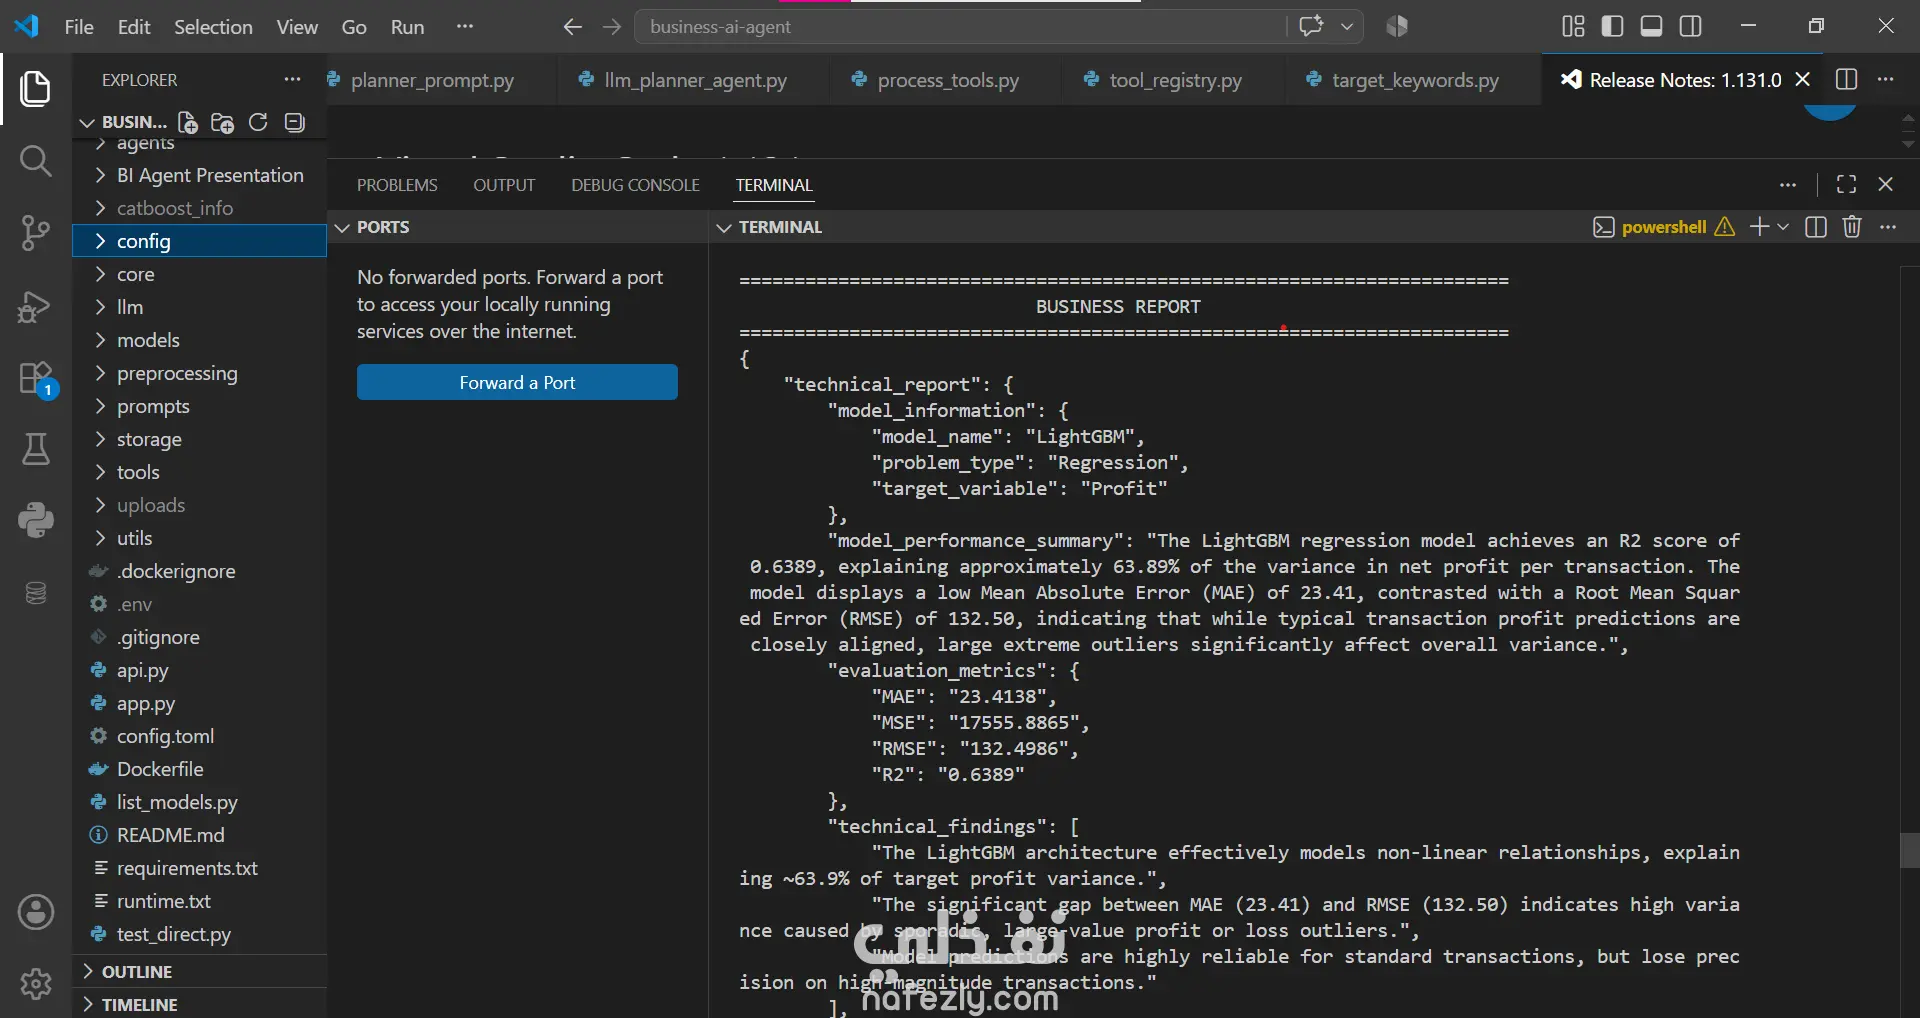This screenshot has height=1018, width=1920.
Task: Open README.md in Explorer
Action: [200, 835]
